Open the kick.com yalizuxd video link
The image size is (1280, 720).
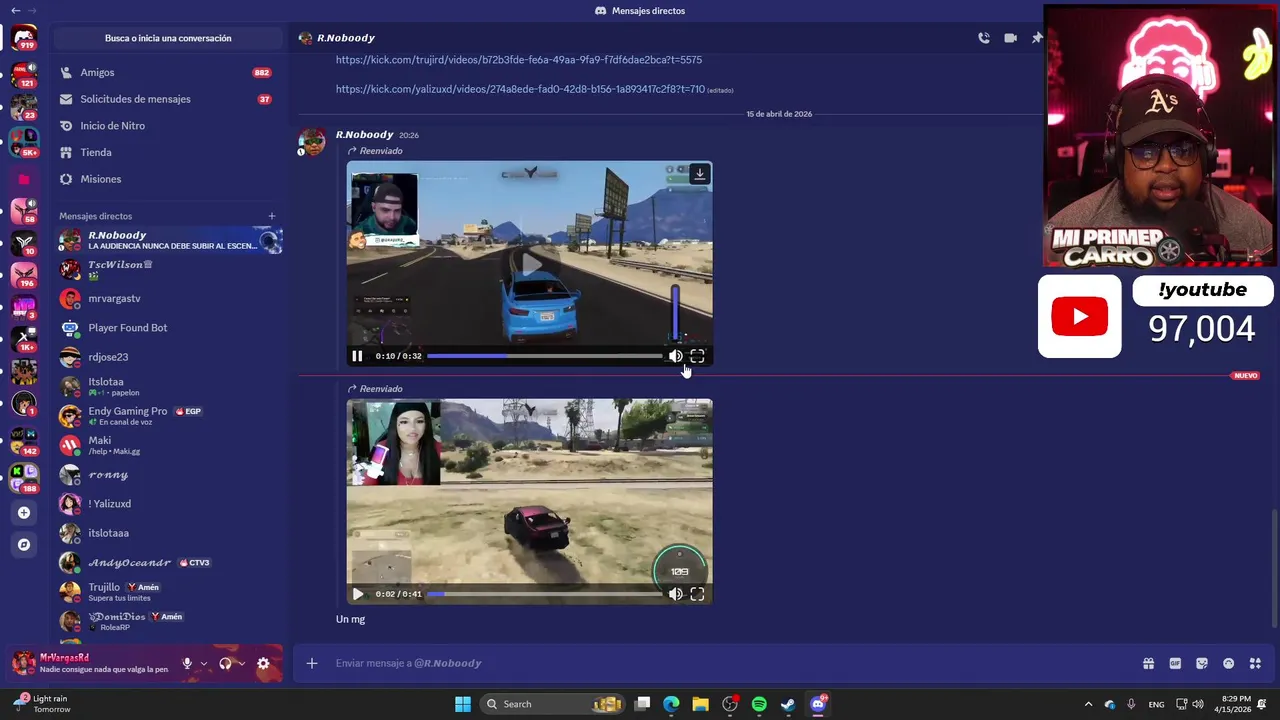(520, 89)
